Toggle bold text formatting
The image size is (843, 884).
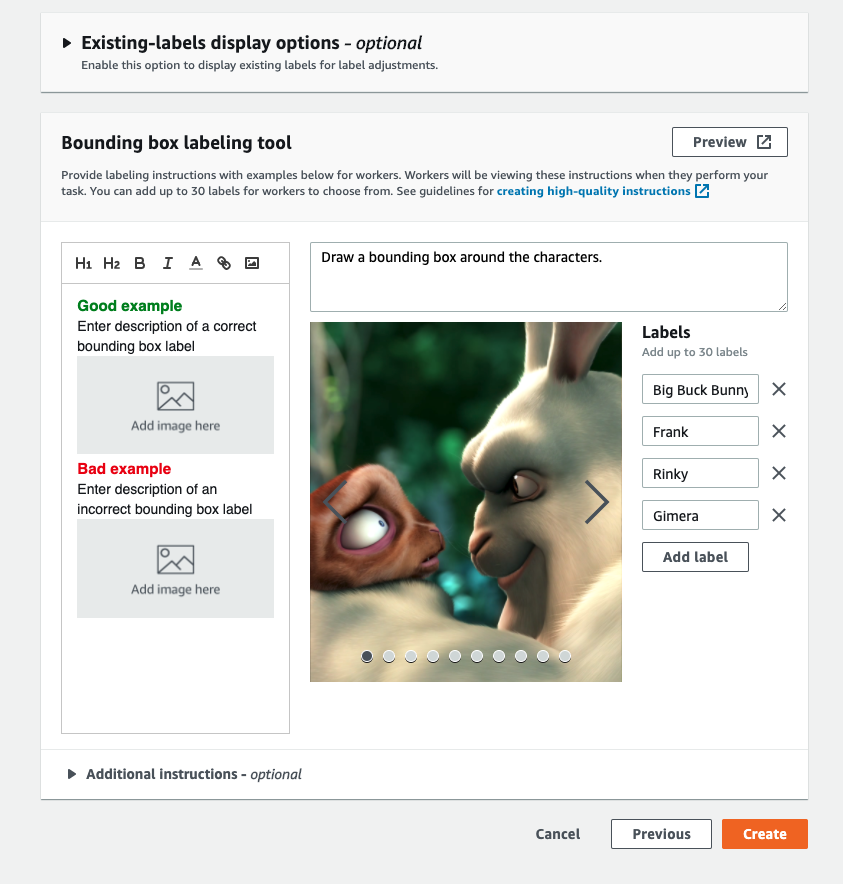[140, 263]
